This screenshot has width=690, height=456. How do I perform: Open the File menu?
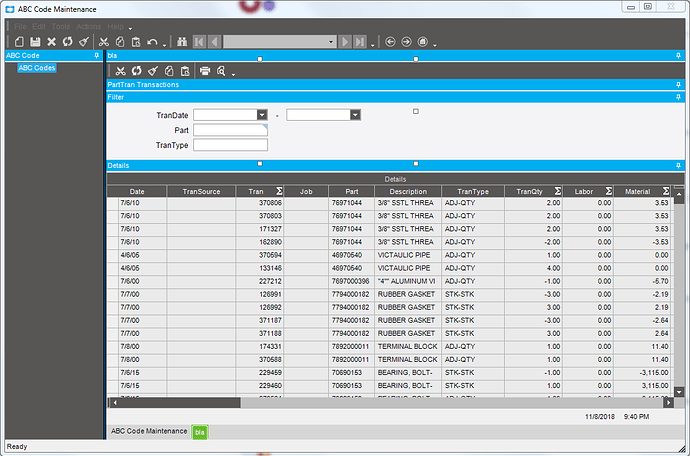tap(20, 26)
